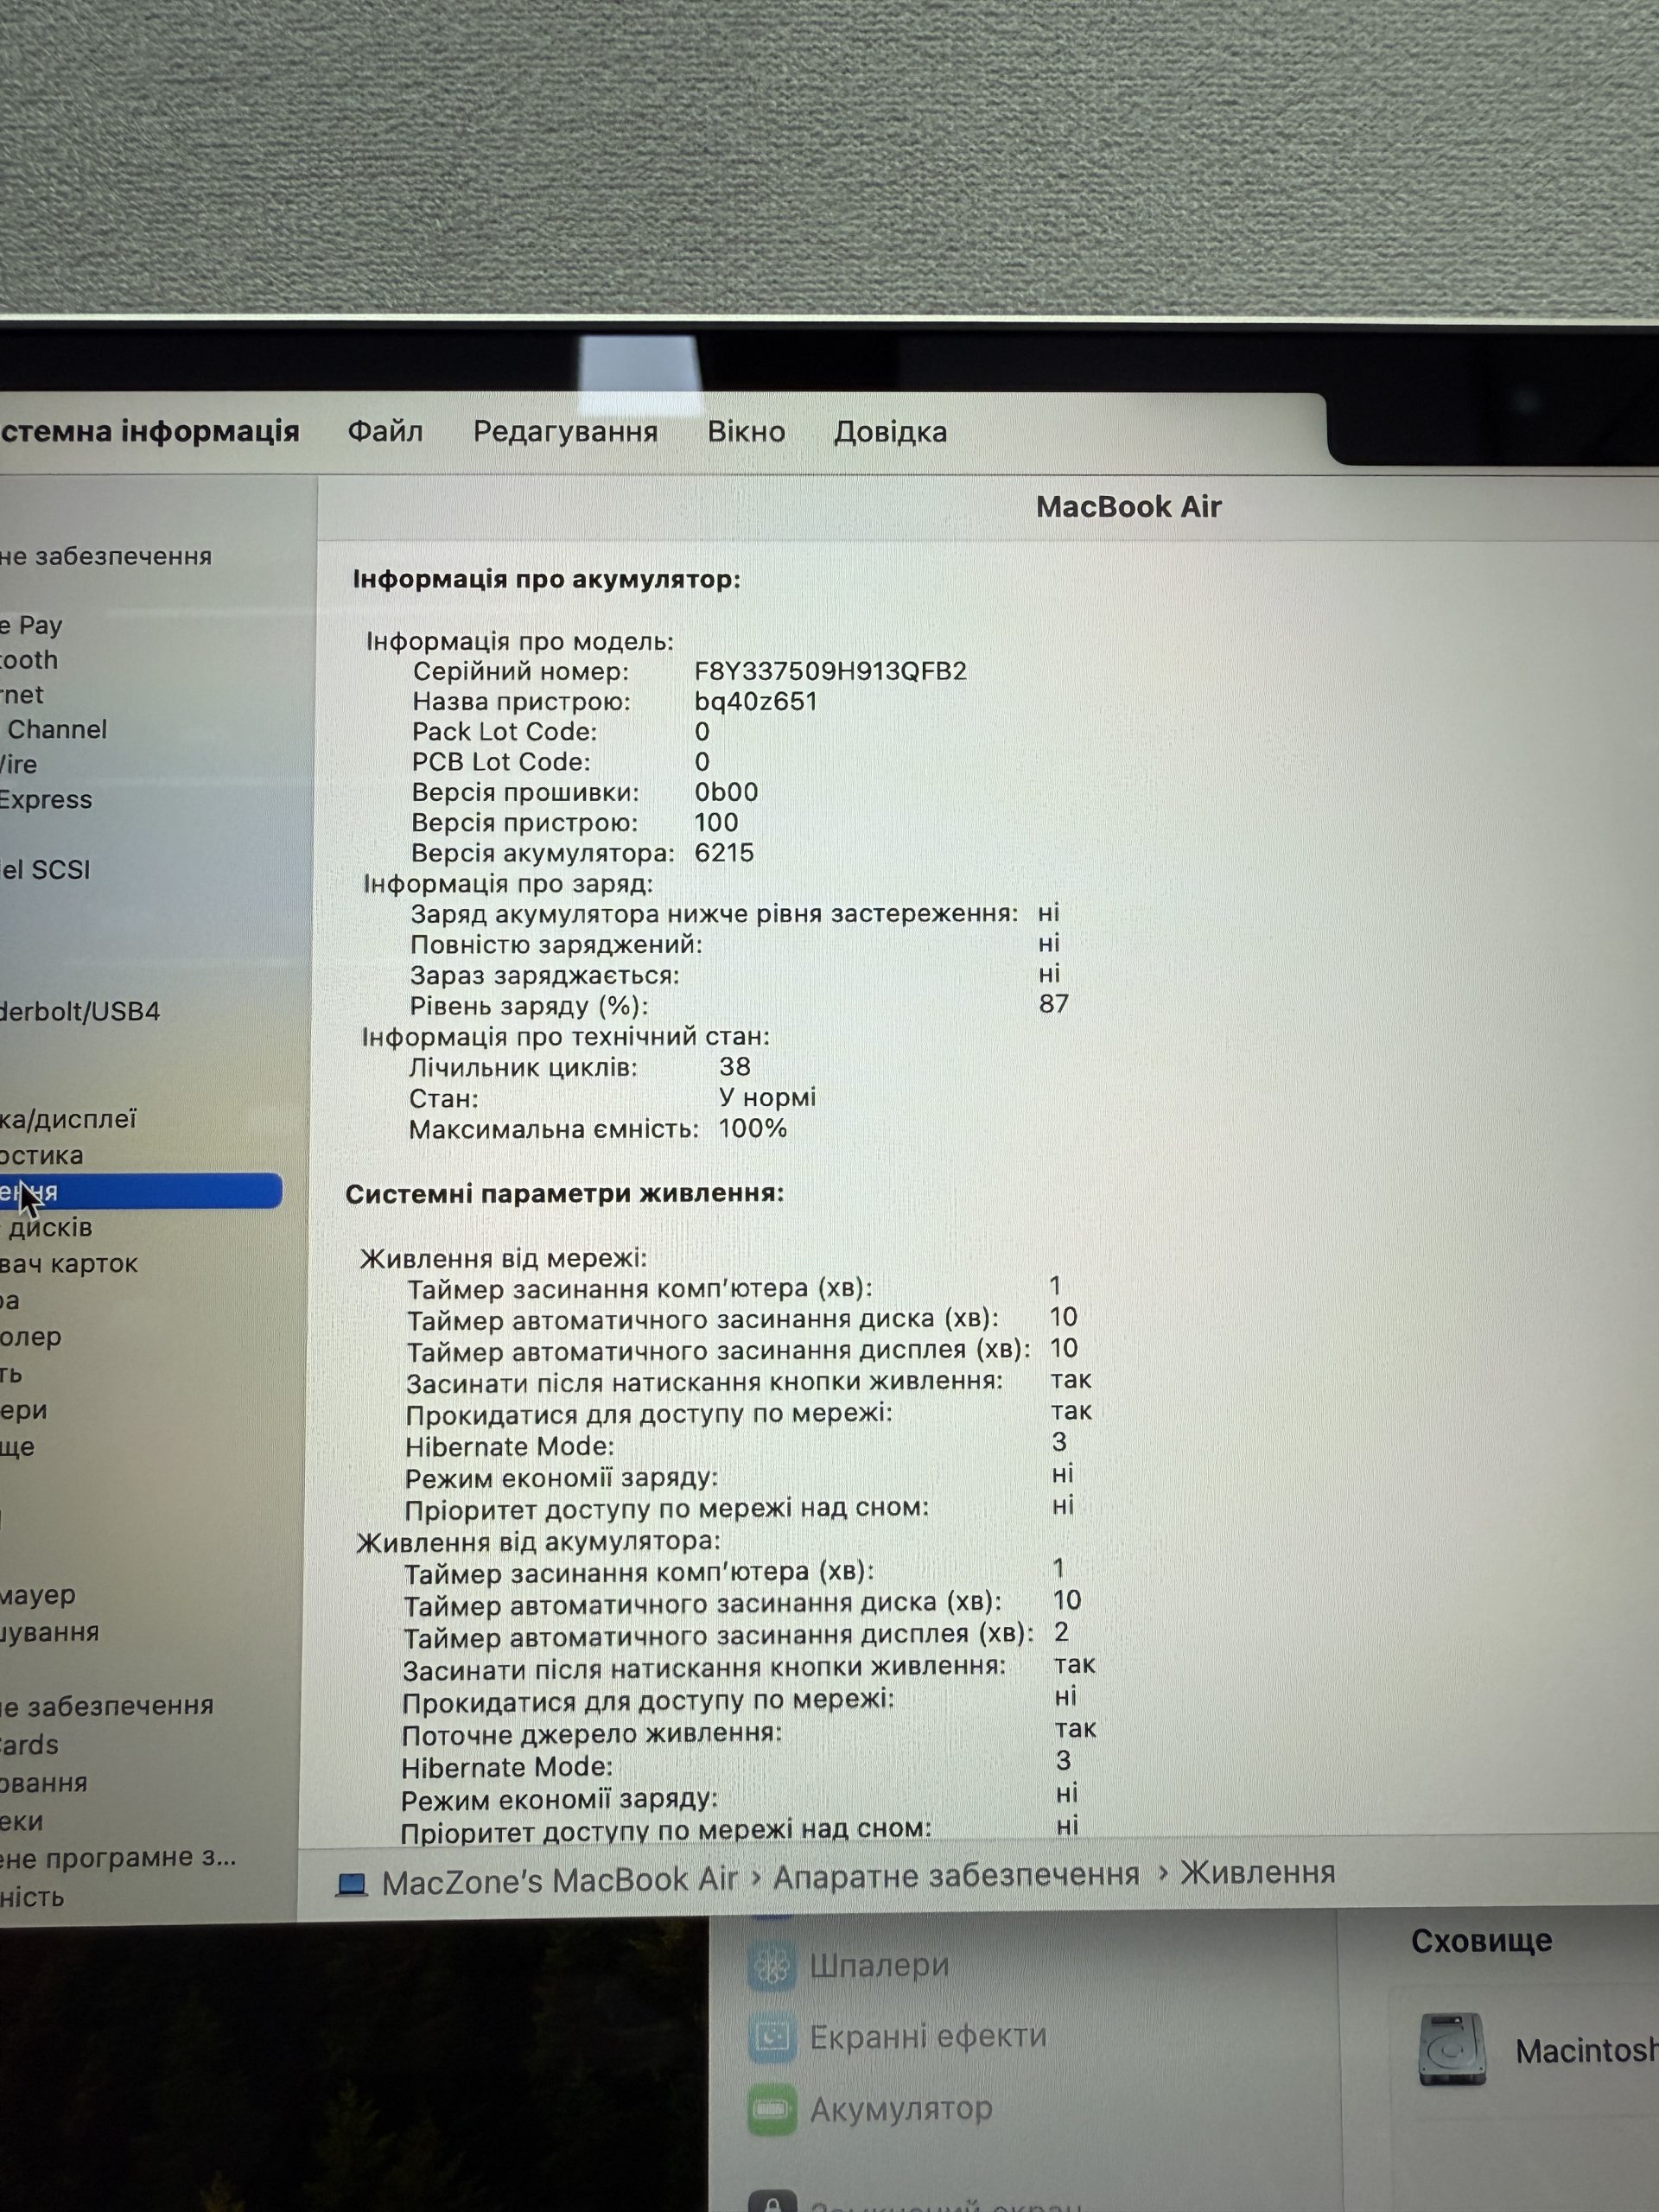Open the Файл menu
1659x2212 pixels.
point(385,431)
